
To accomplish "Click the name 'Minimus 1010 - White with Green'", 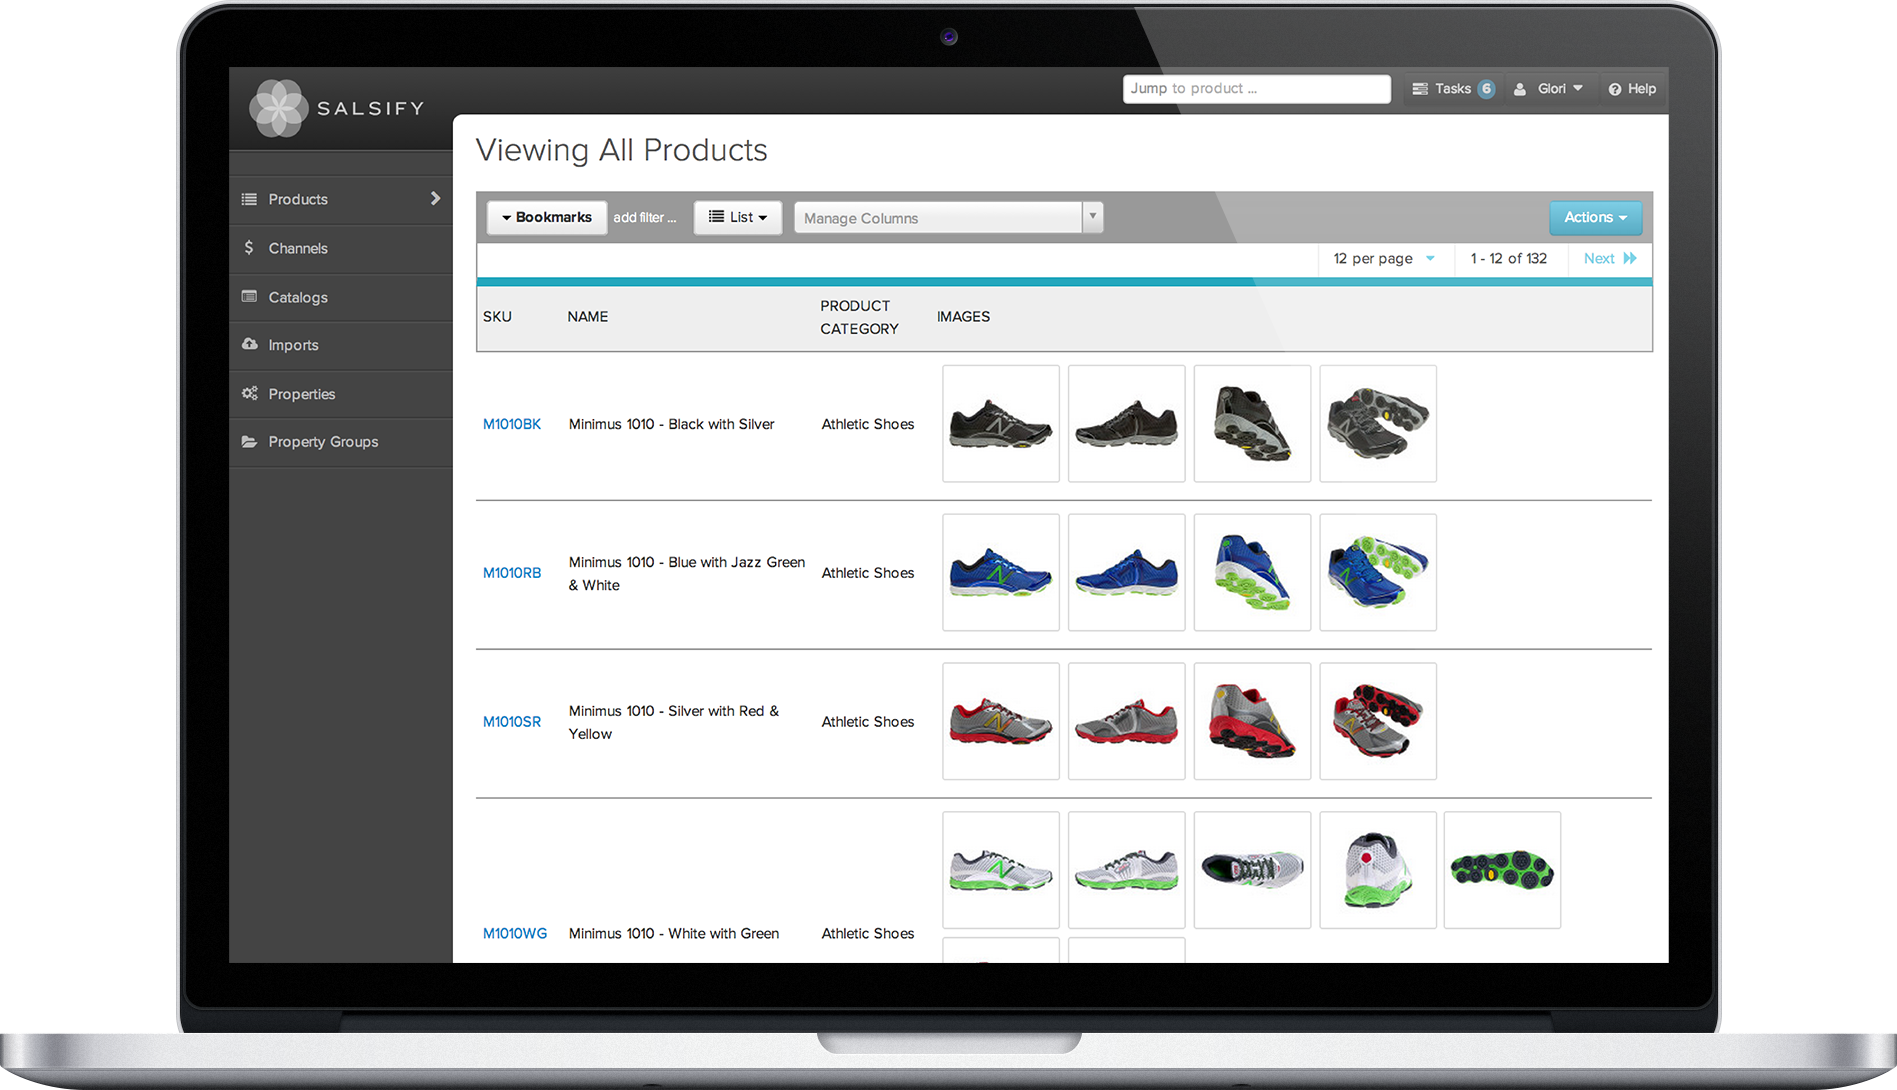I will point(674,933).
